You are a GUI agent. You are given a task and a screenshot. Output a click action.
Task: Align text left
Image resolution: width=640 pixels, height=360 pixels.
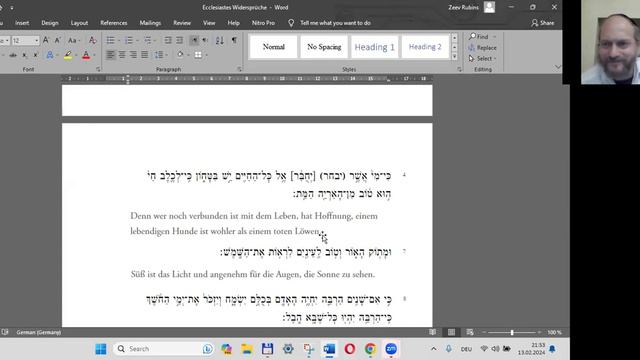[x=110, y=55]
